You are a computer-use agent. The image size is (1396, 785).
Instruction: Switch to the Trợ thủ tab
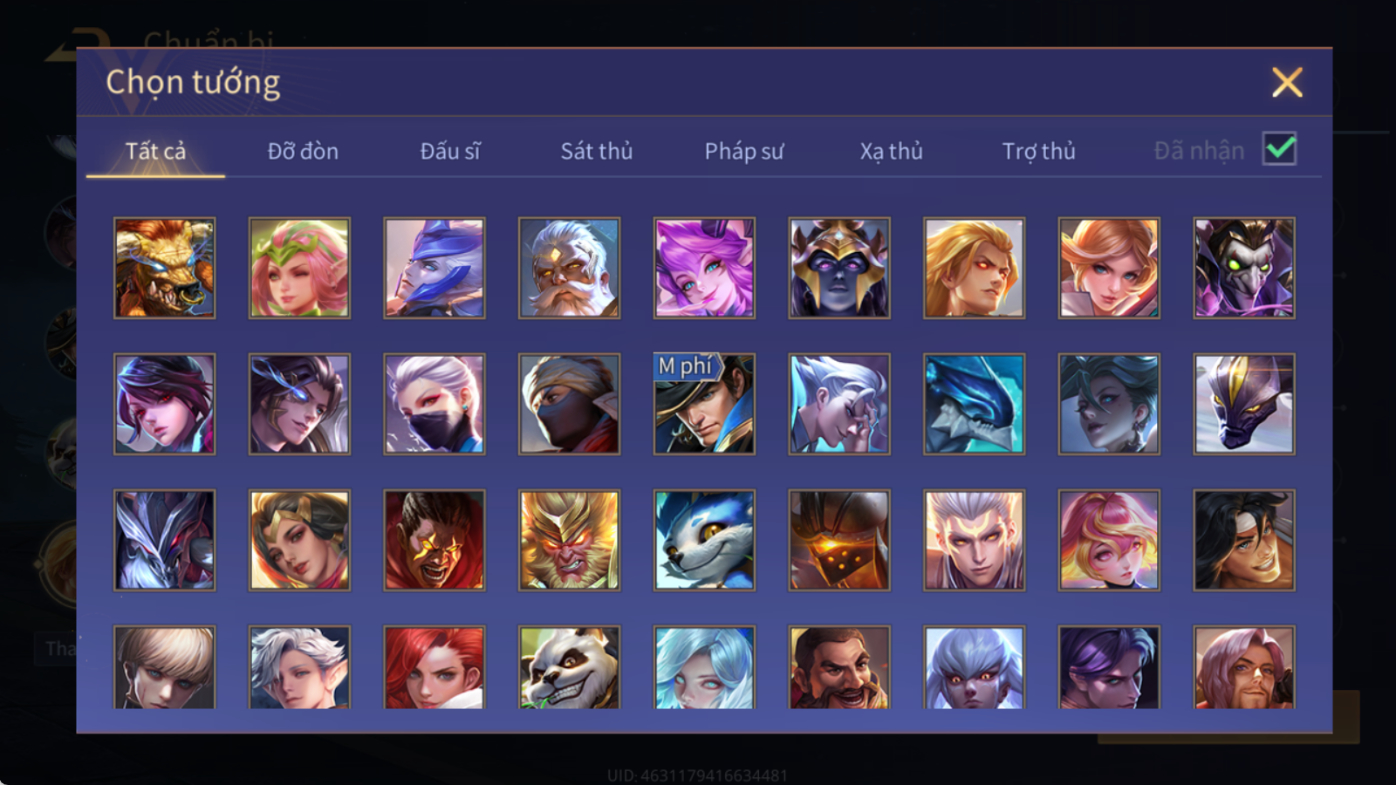pos(1039,151)
